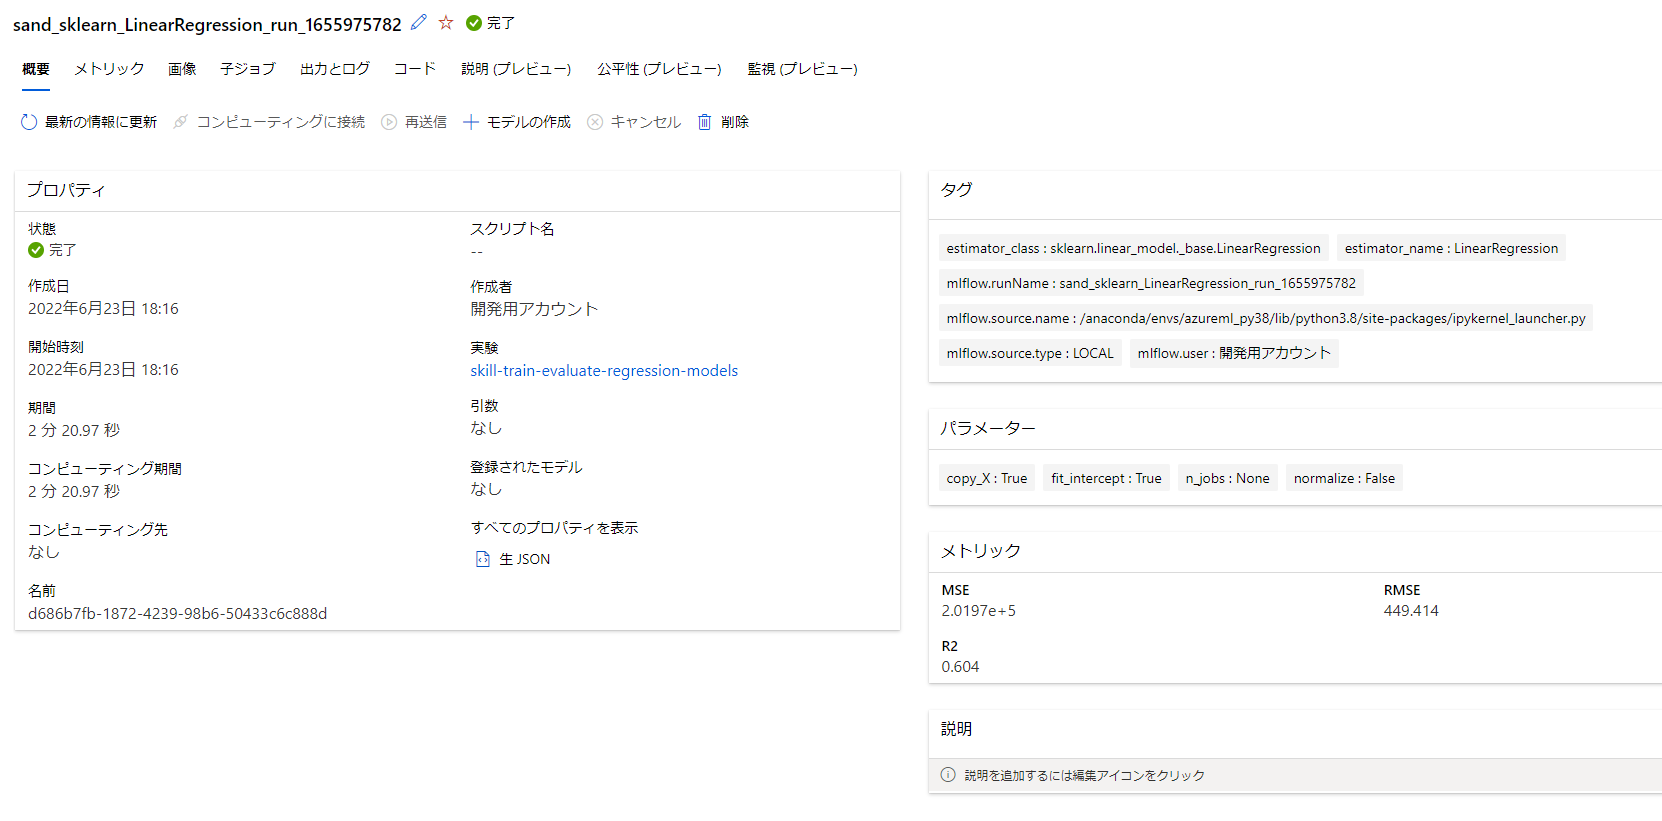Click the trash can delete icon
1662x821 pixels.
[704, 122]
